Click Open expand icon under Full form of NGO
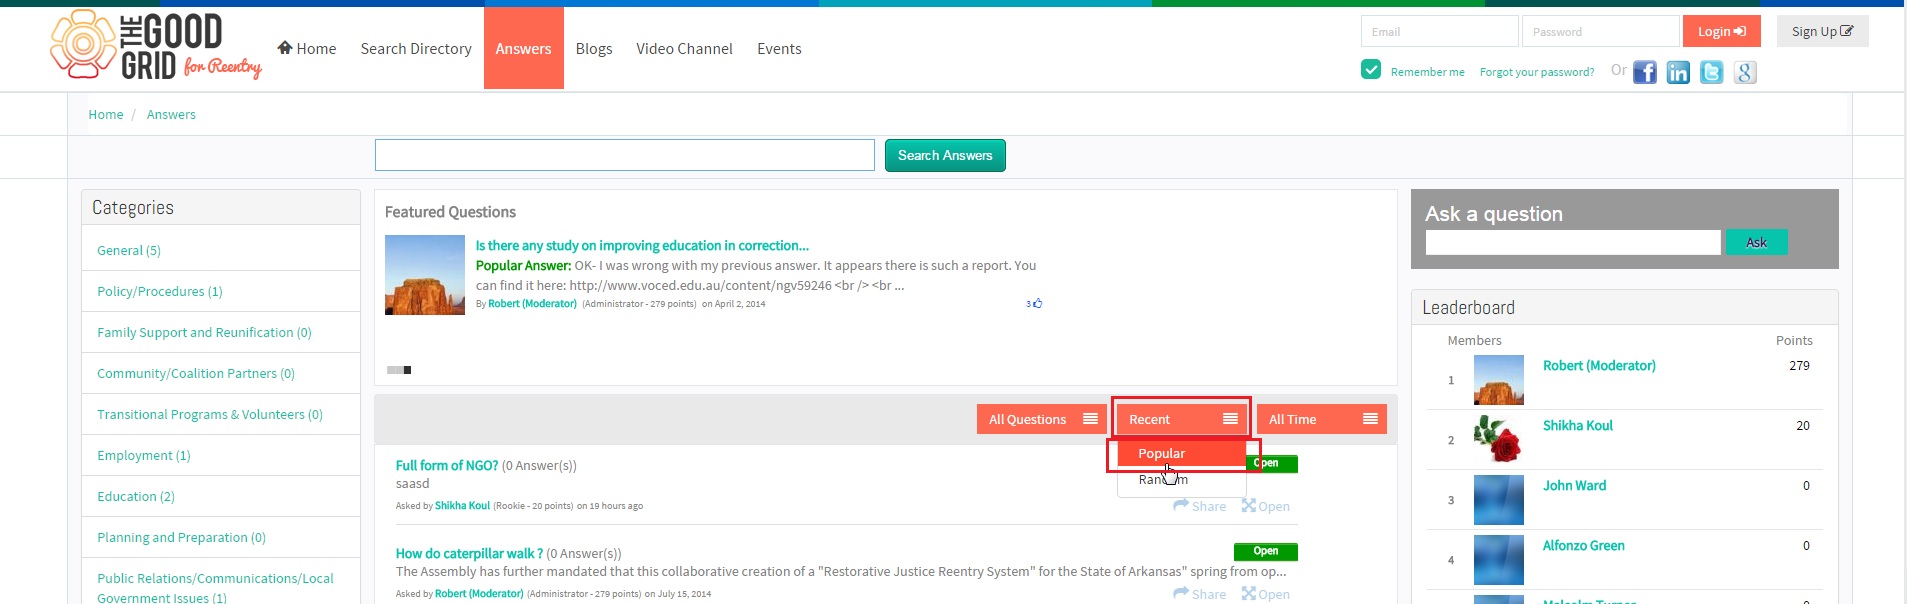This screenshot has height=604, width=1907. tap(1248, 505)
